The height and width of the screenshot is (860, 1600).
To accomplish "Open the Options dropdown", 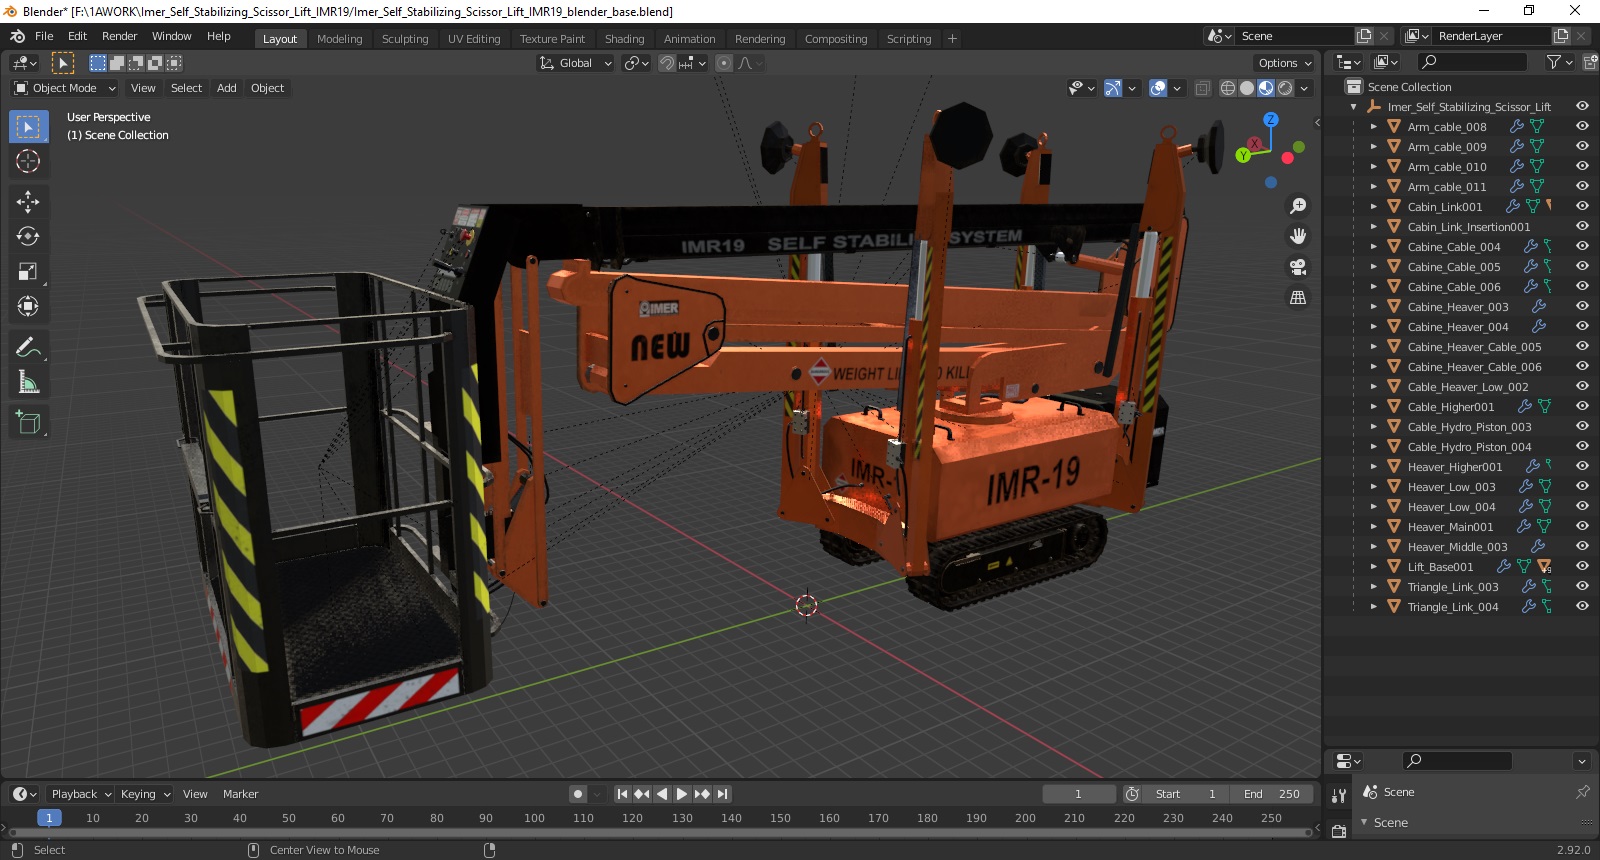I will point(1285,63).
